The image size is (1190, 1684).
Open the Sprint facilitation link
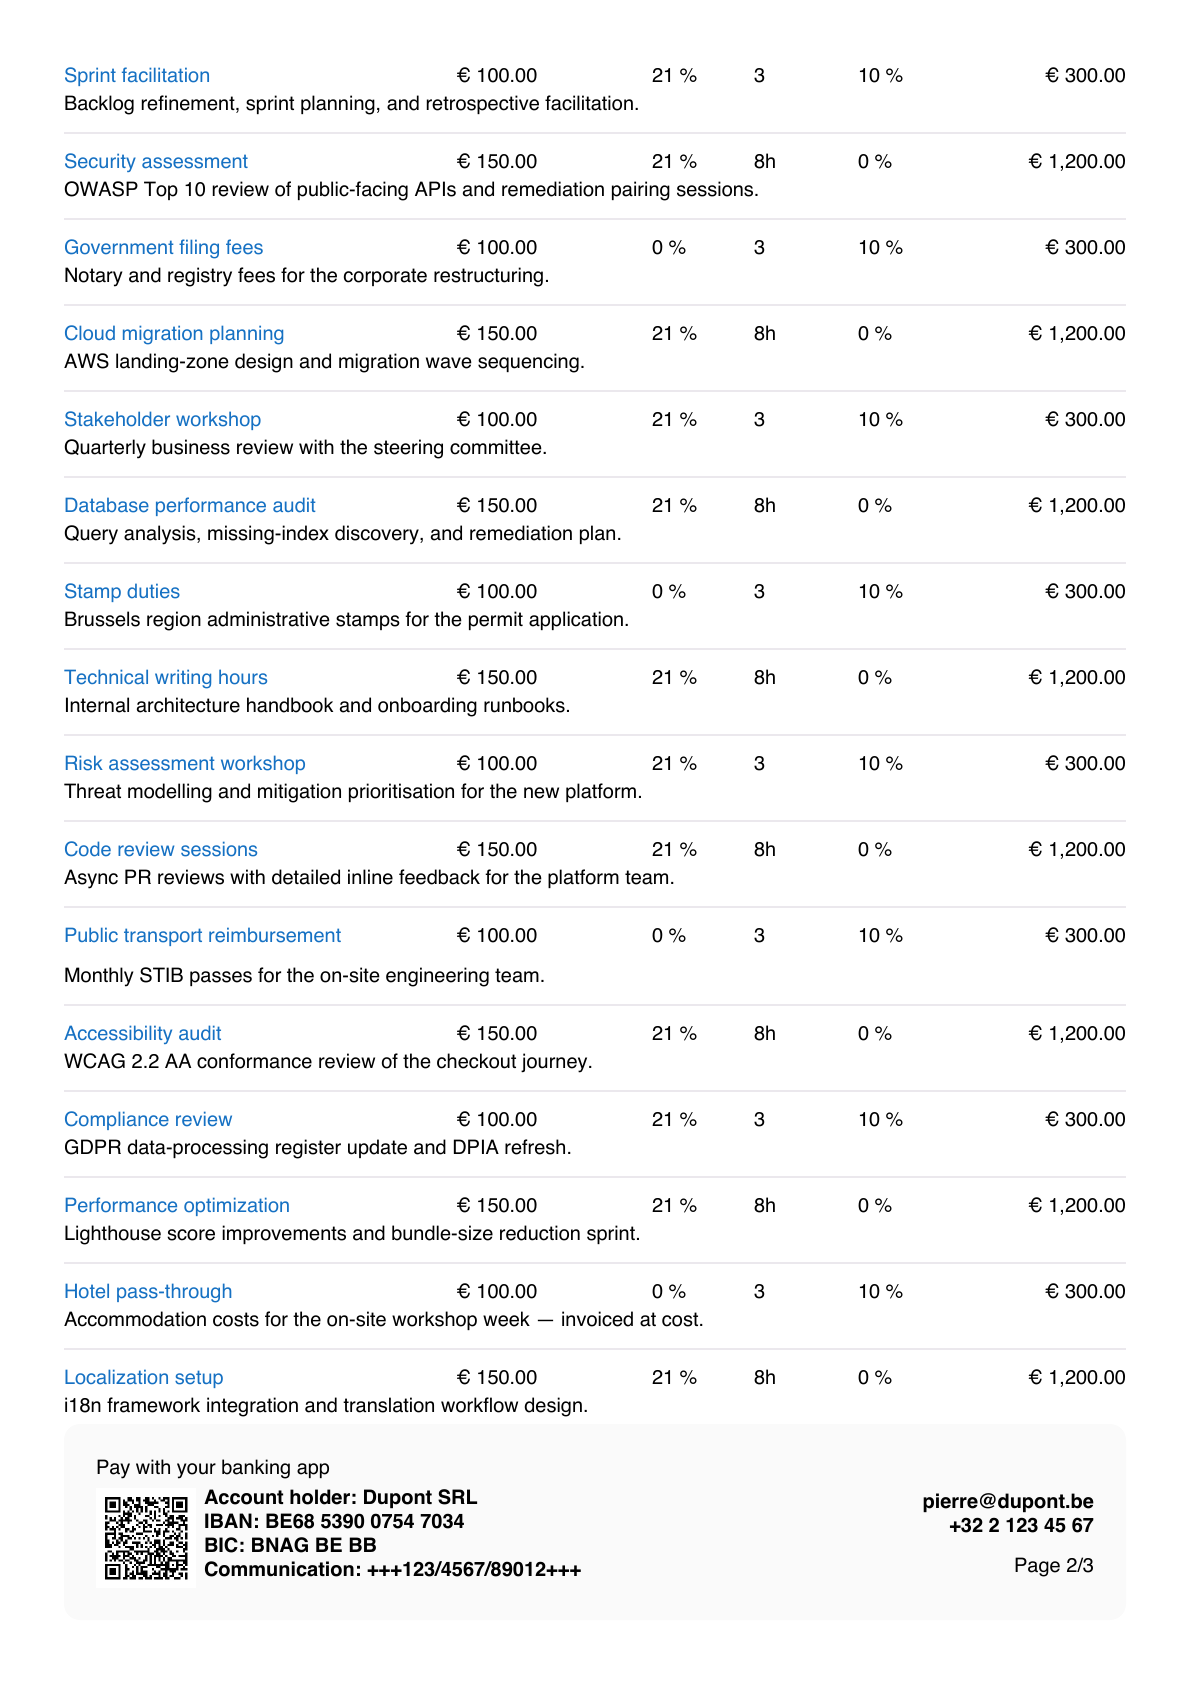click(x=137, y=75)
